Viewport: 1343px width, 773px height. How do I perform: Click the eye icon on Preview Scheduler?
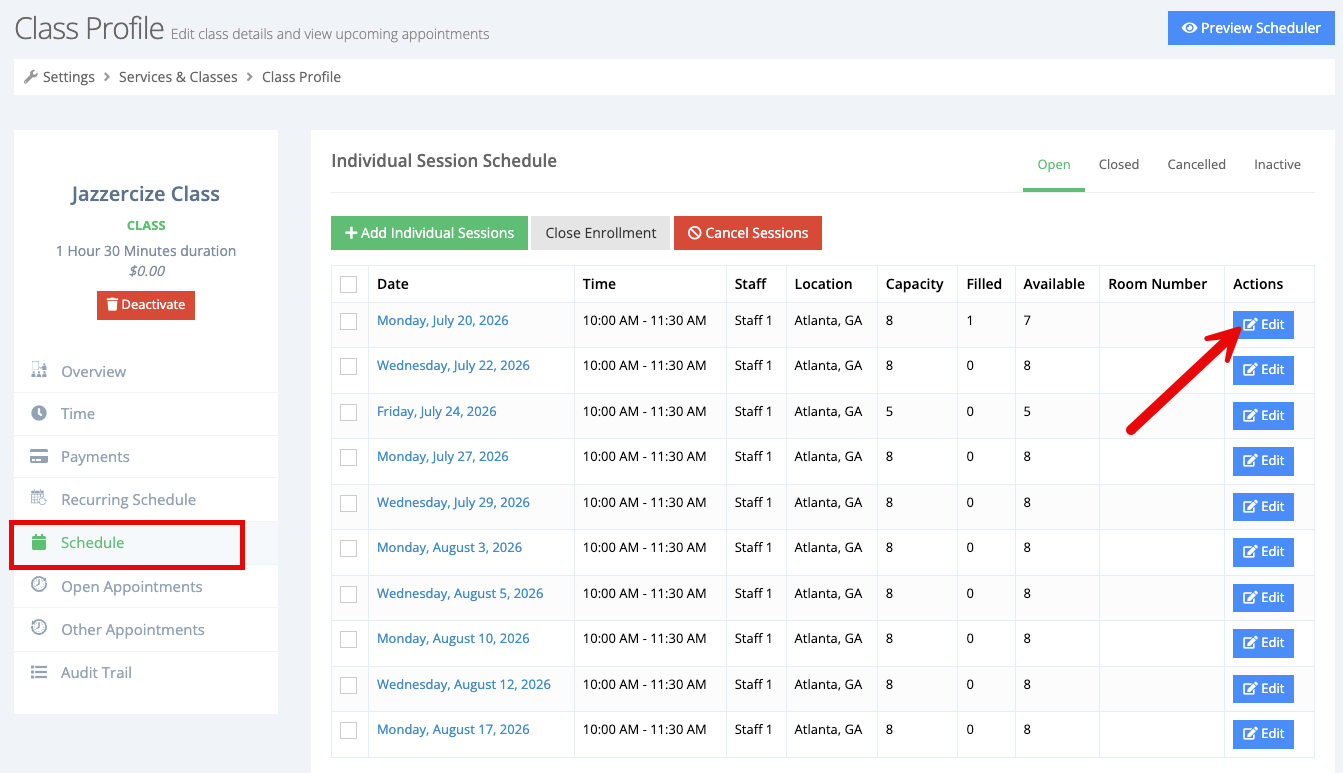[x=1189, y=28]
